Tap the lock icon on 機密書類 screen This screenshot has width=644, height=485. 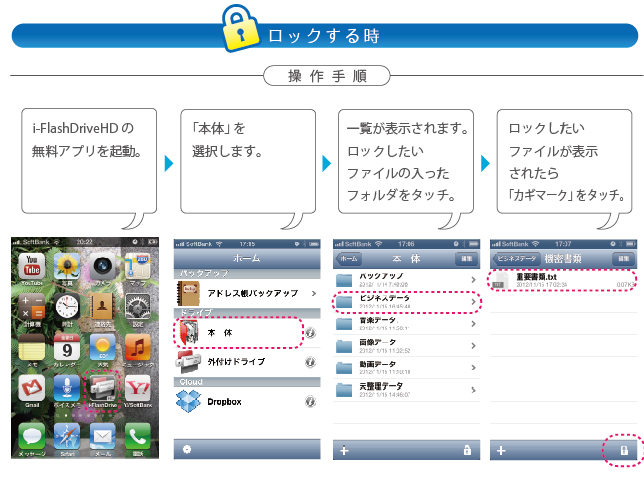pyautogui.click(x=624, y=450)
